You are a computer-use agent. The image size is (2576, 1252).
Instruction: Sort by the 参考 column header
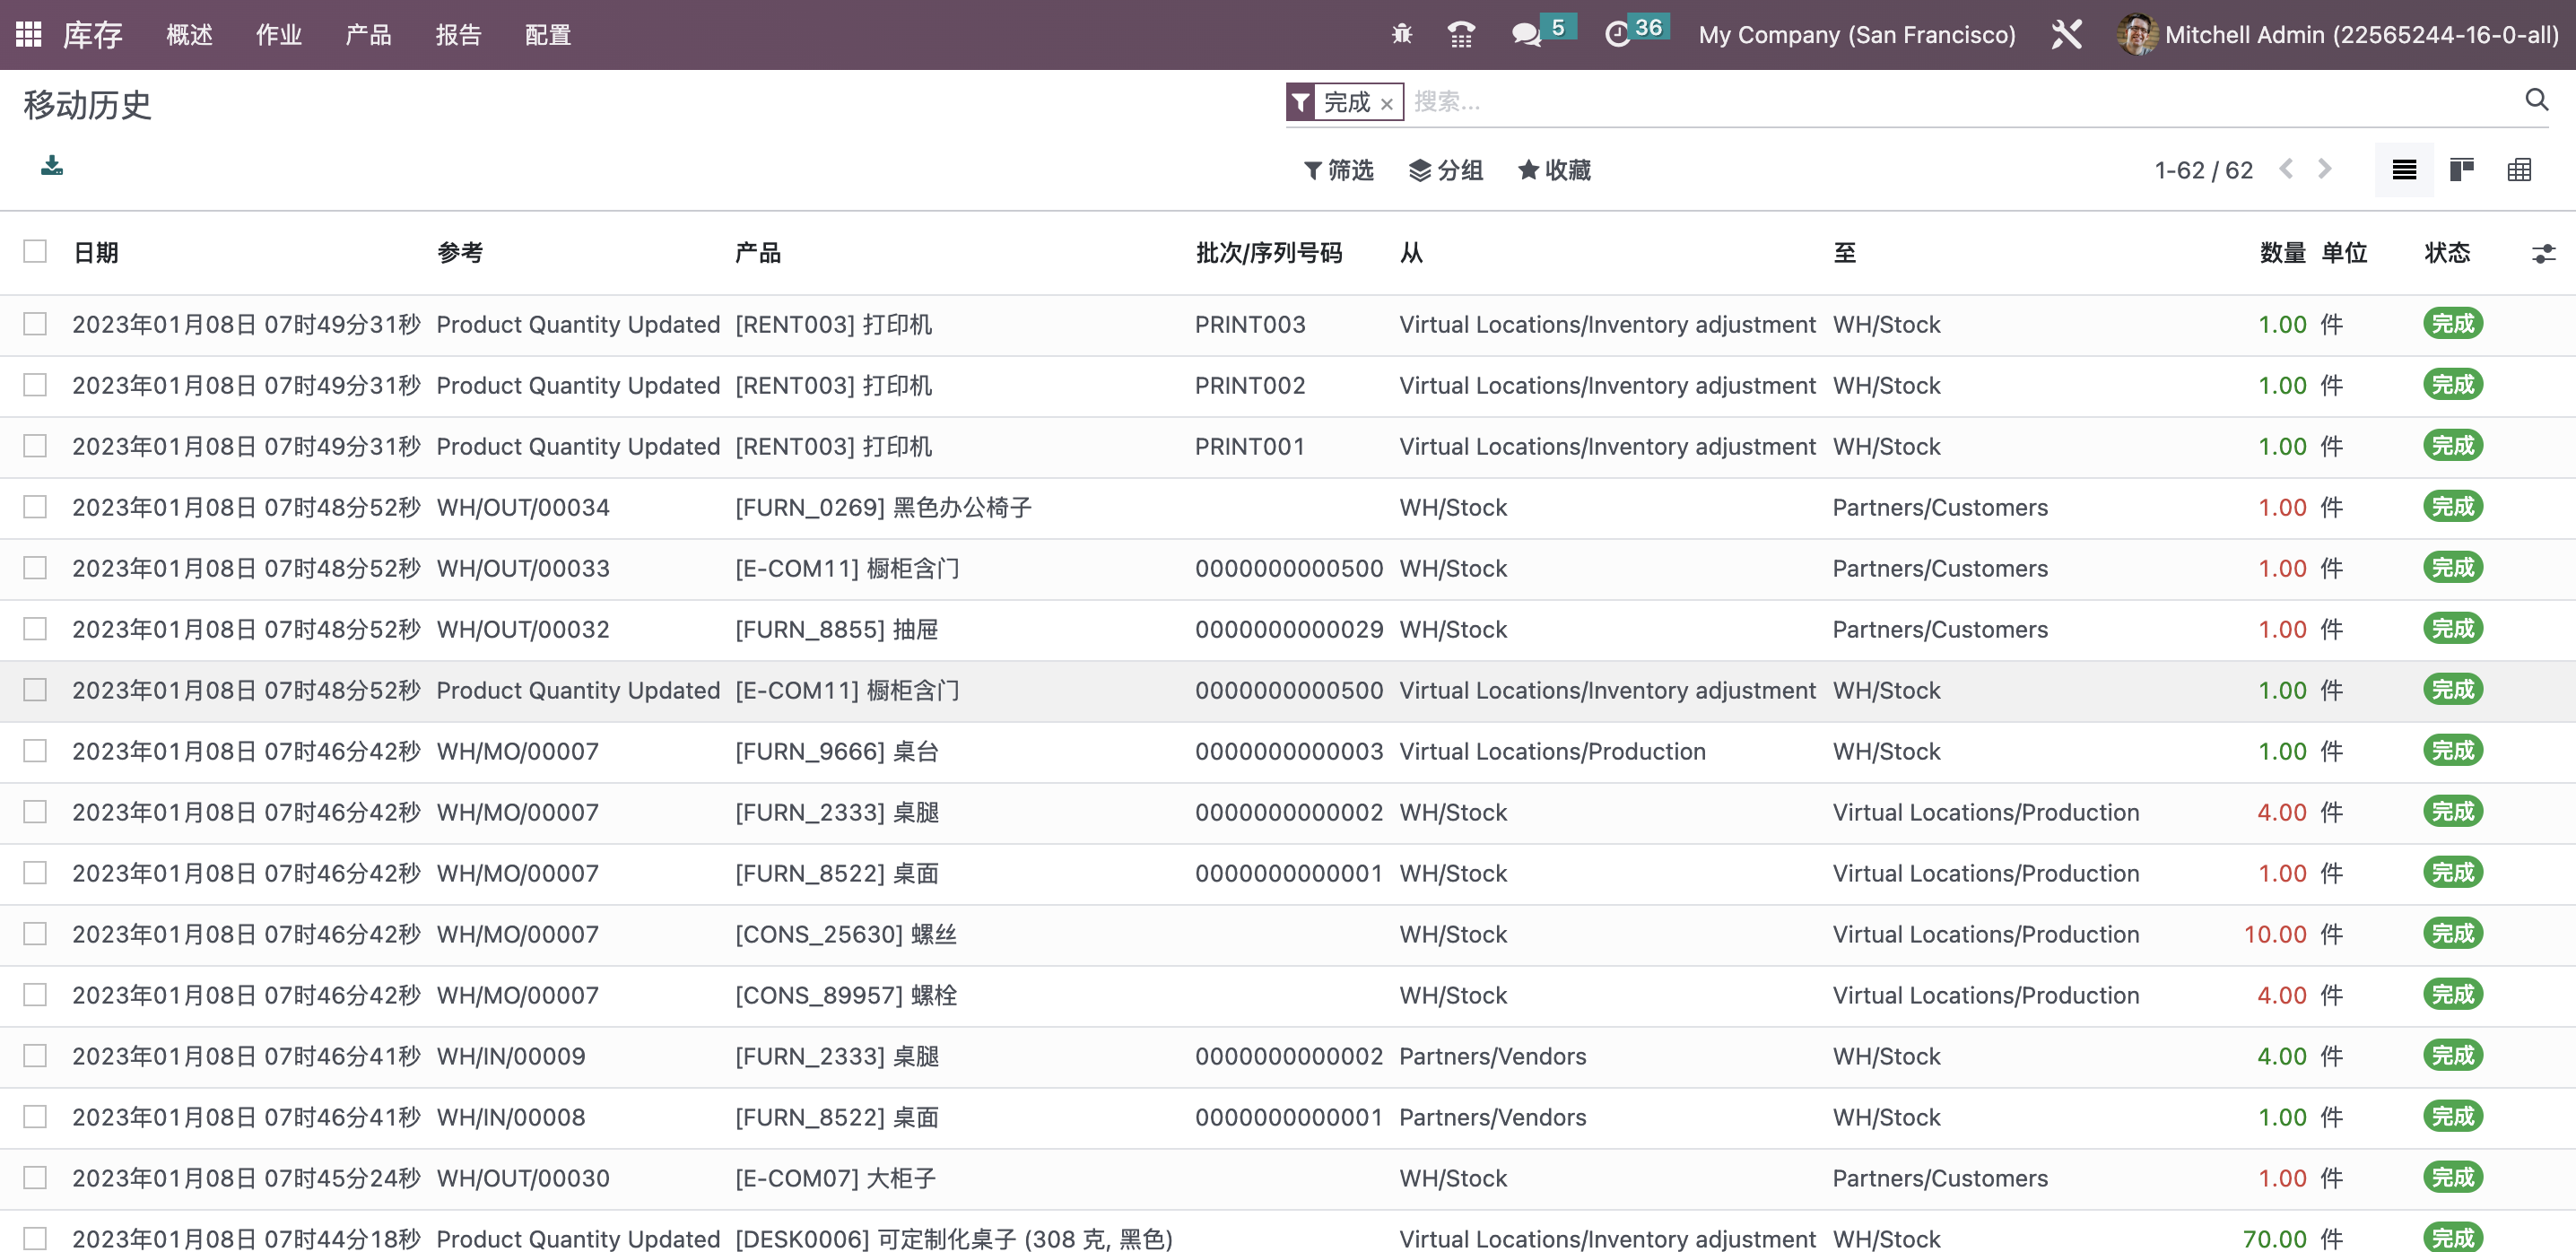point(460,253)
